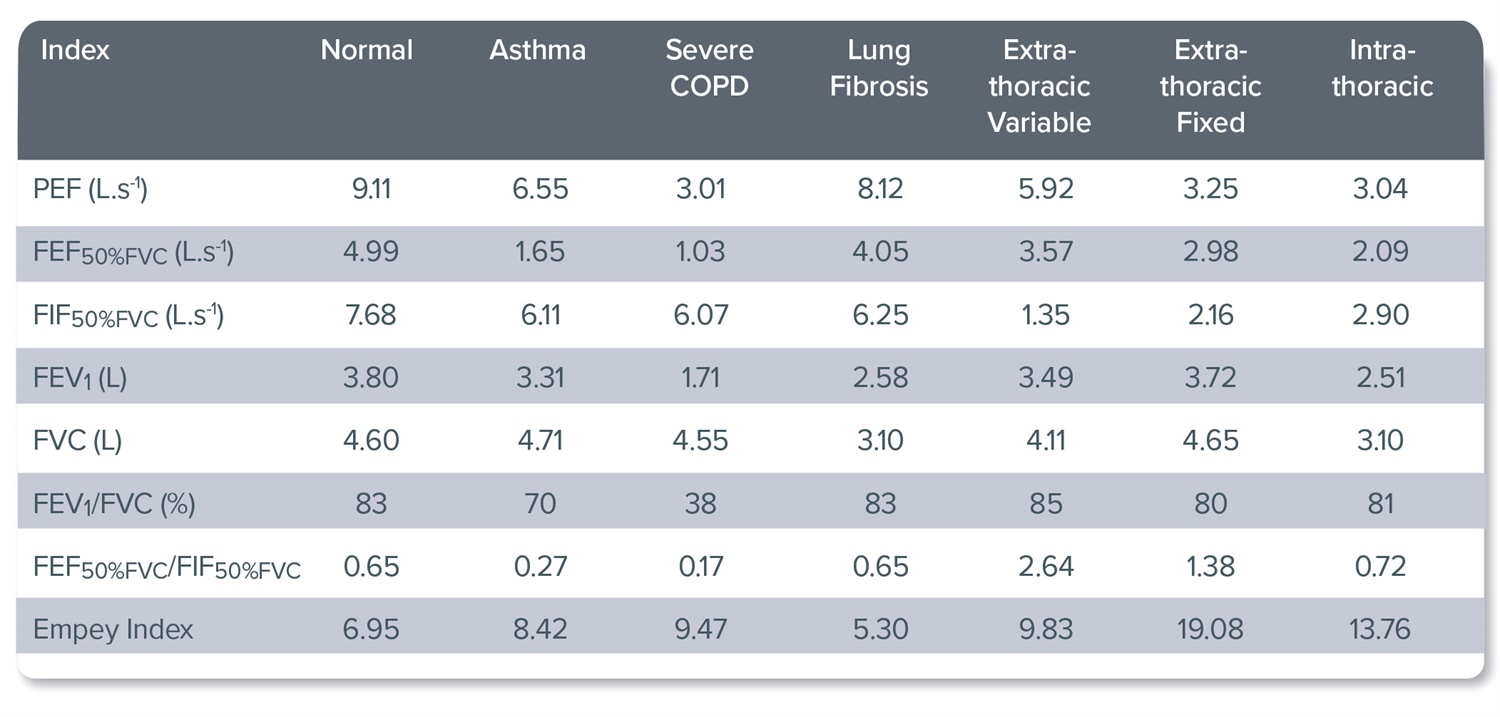Click the Empey Index row label
This screenshot has width=1500, height=717.
point(113,630)
